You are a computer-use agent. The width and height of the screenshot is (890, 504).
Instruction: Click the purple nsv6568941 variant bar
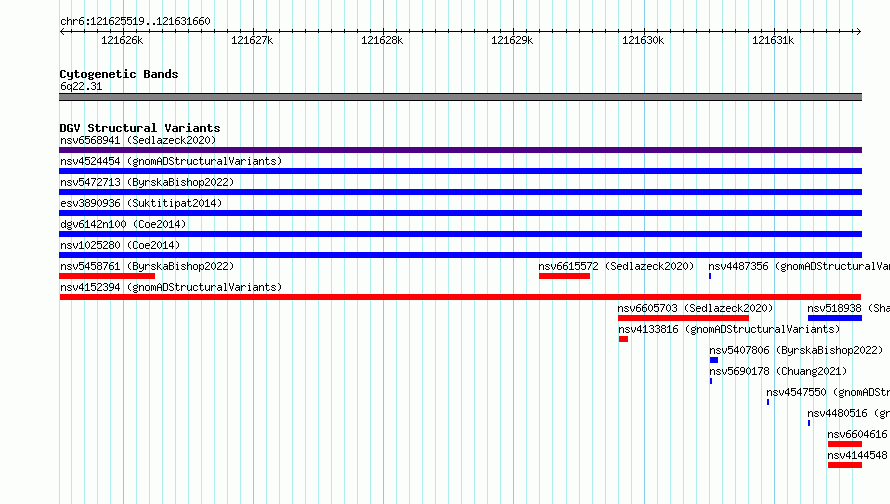(x=460, y=150)
